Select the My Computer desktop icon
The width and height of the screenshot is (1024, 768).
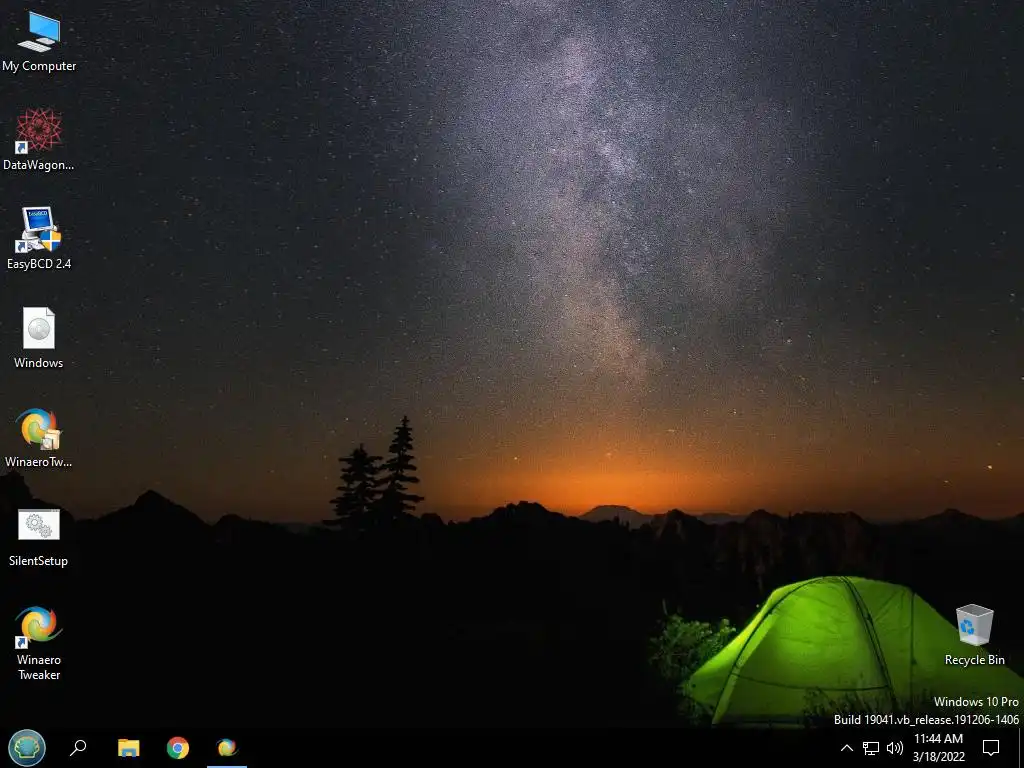39,42
